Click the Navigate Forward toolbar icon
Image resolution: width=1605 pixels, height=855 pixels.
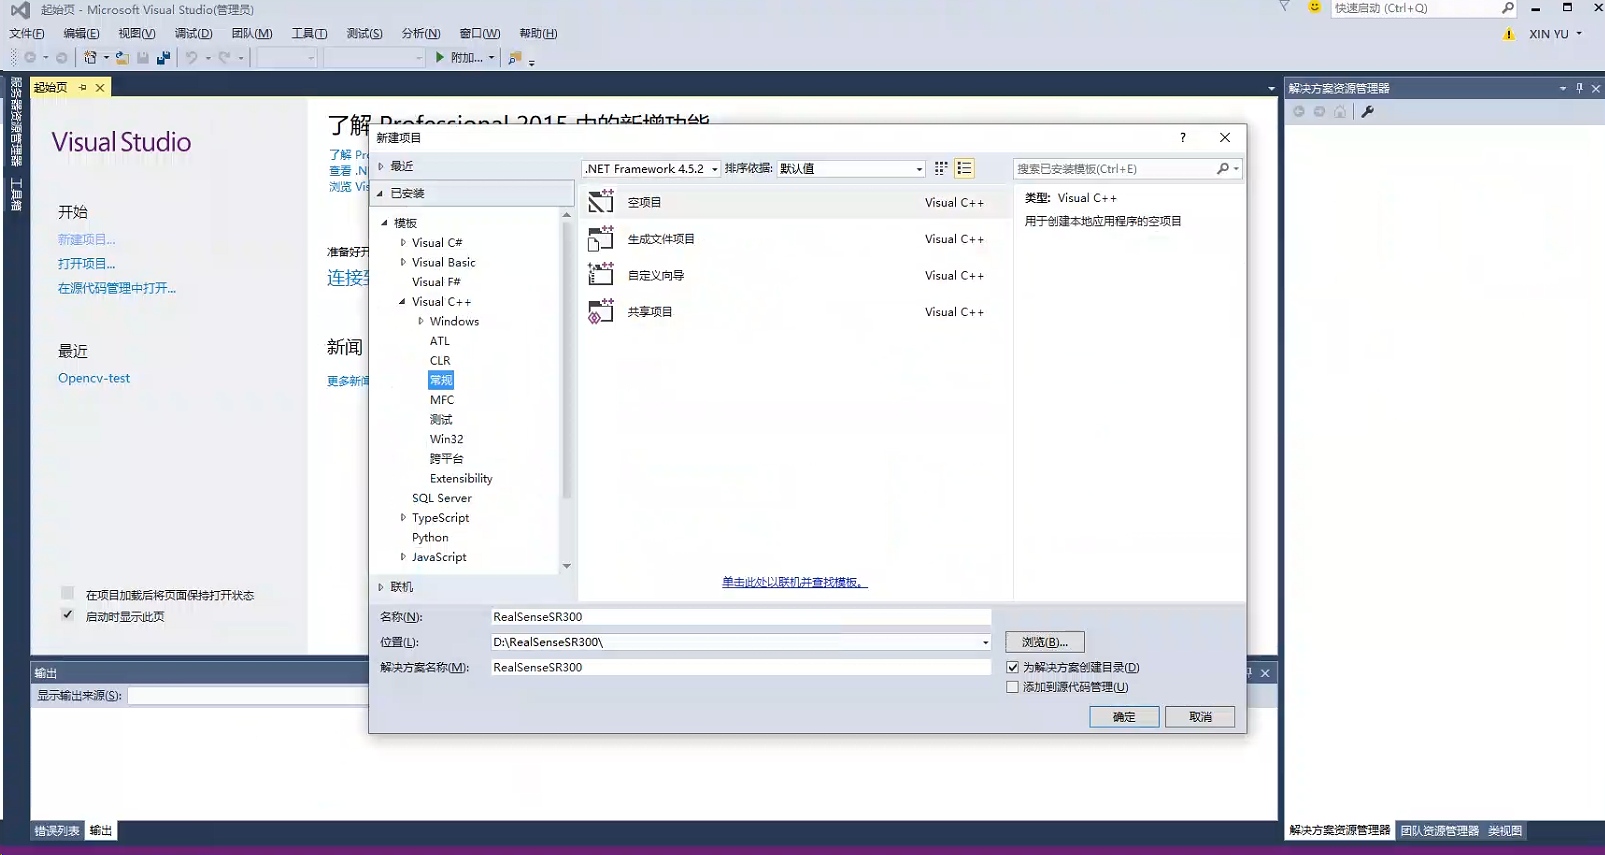62,58
